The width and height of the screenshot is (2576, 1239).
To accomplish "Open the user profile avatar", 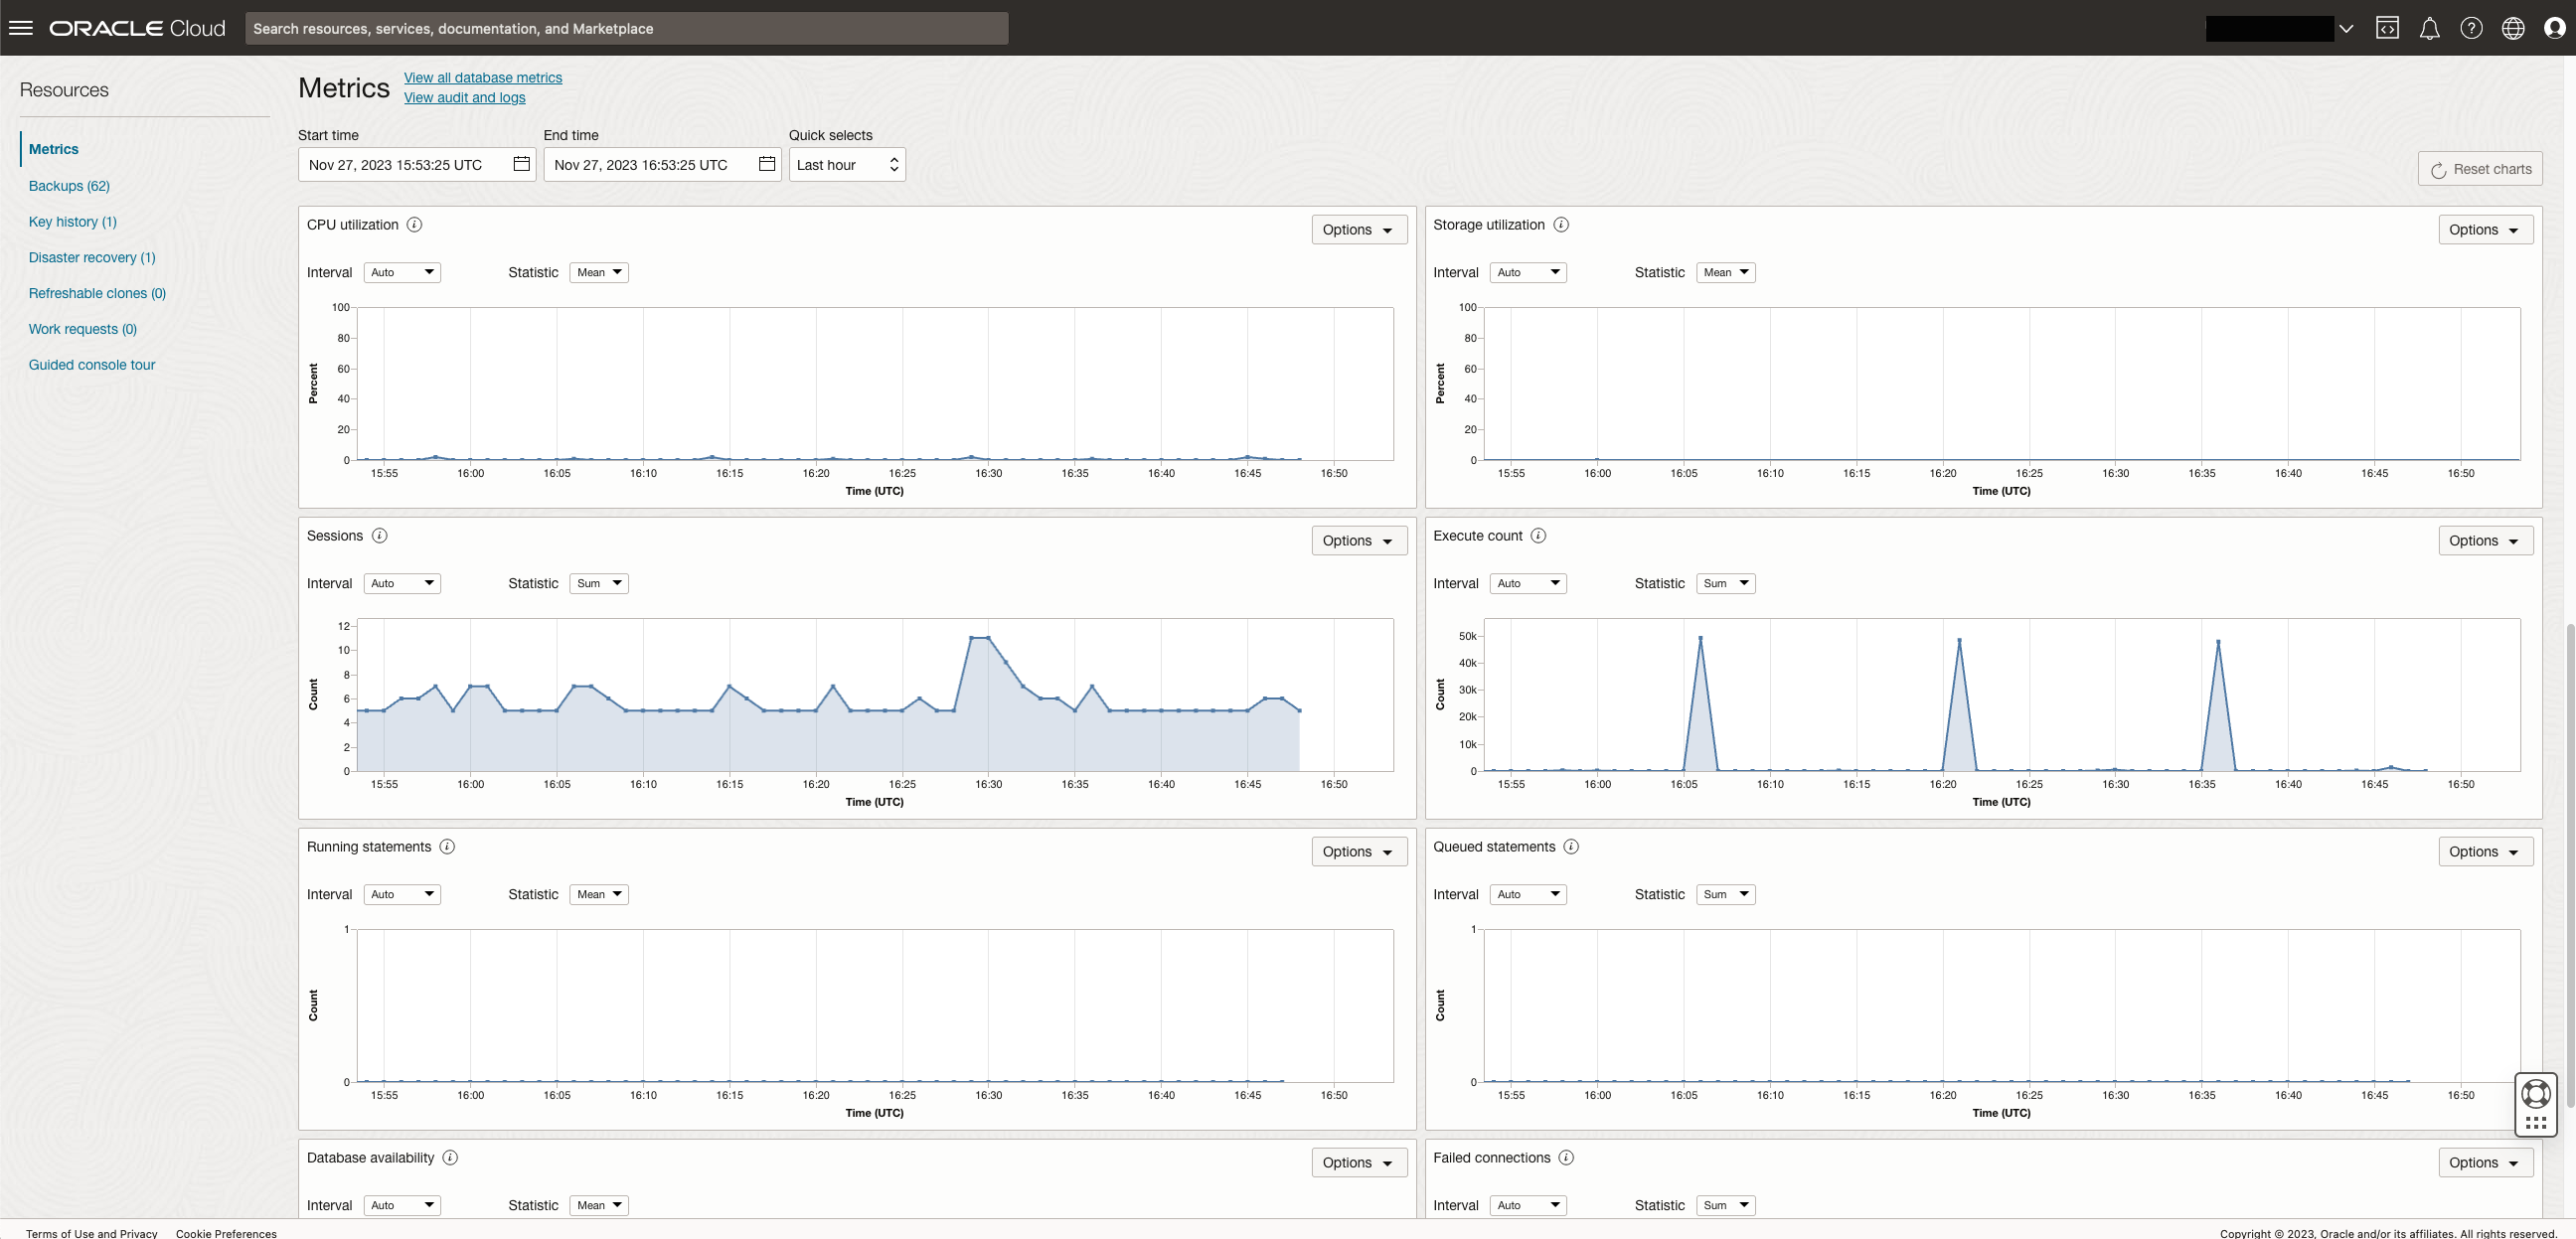I will coord(2555,28).
